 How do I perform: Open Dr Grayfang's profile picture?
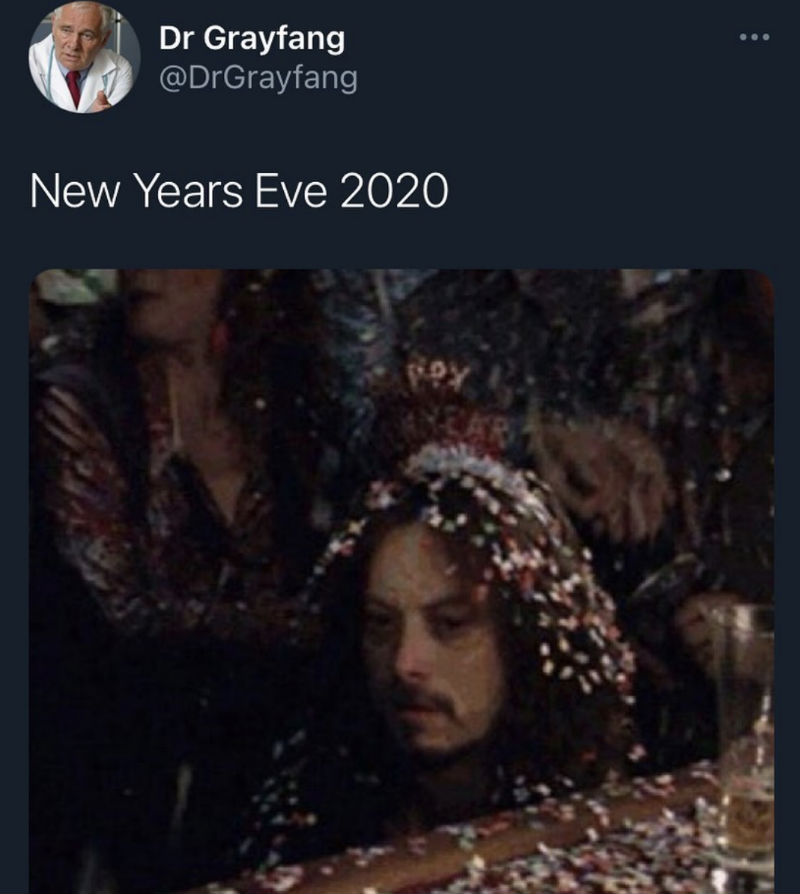pos(84,58)
